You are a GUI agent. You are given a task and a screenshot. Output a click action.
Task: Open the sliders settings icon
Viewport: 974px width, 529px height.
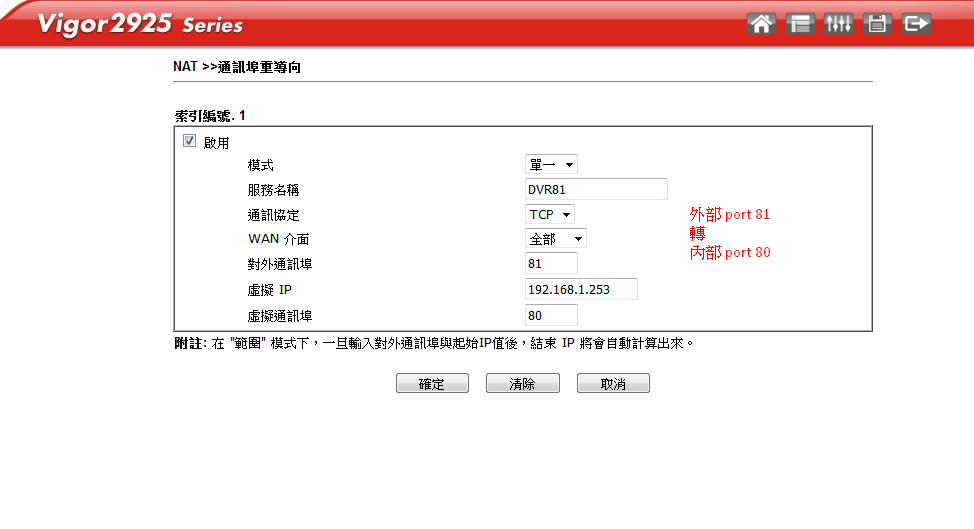point(838,24)
